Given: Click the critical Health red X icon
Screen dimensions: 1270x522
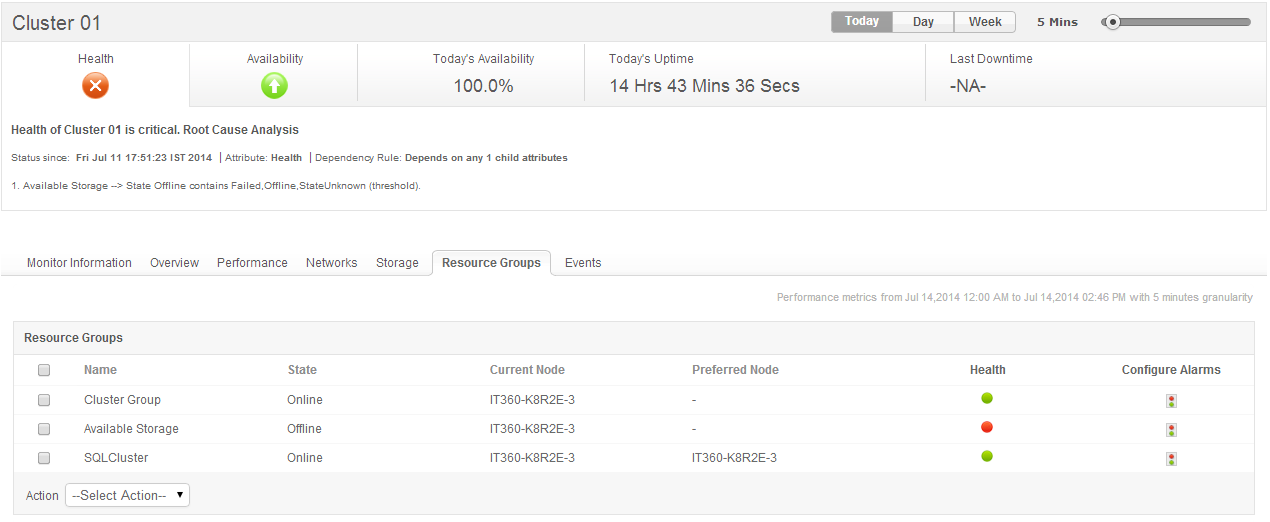Looking at the screenshot, I should tap(95, 86).
